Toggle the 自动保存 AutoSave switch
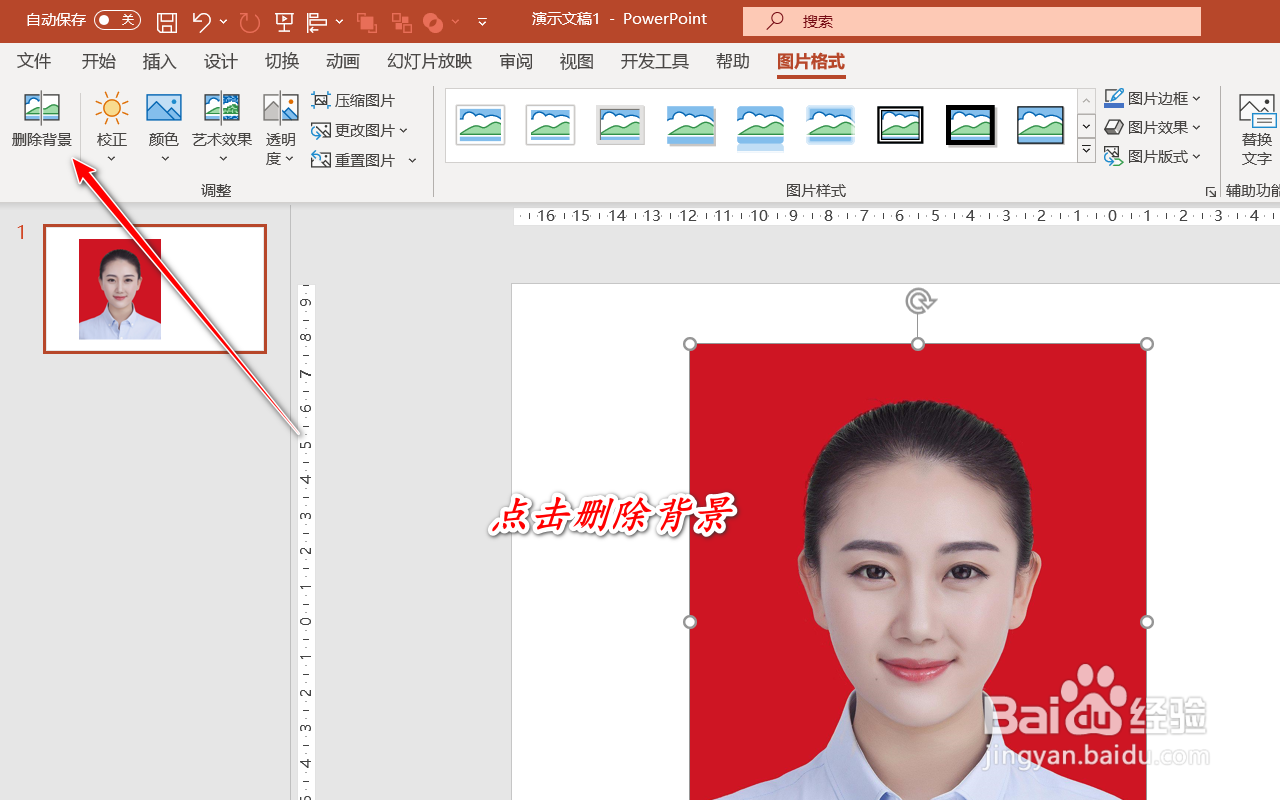 117,19
